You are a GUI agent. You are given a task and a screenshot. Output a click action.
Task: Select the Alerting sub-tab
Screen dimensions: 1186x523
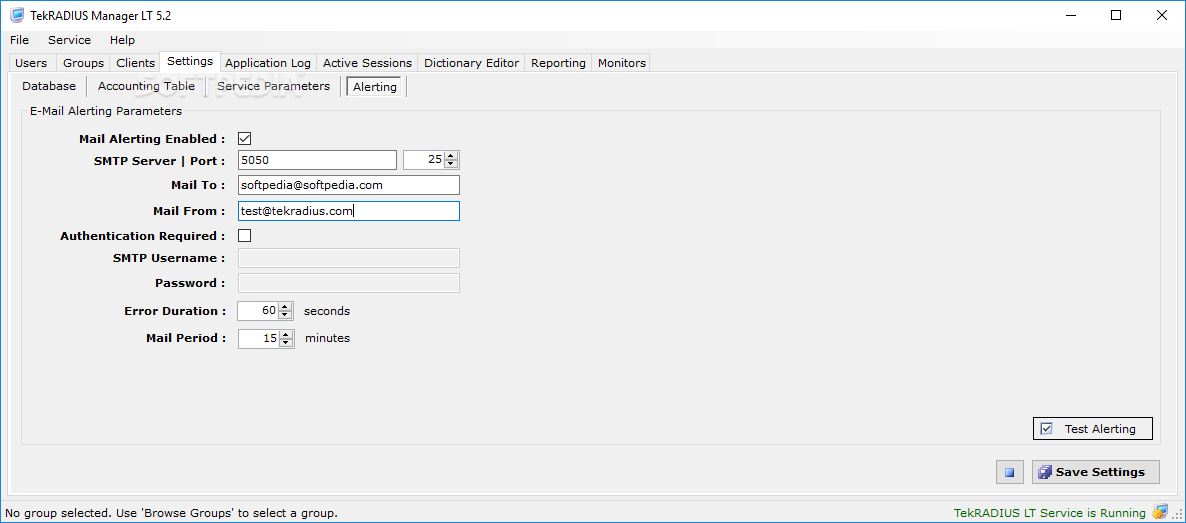point(375,87)
